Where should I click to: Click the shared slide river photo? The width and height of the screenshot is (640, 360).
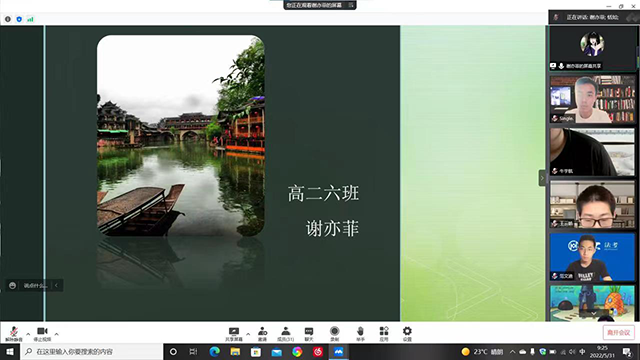(181, 136)
